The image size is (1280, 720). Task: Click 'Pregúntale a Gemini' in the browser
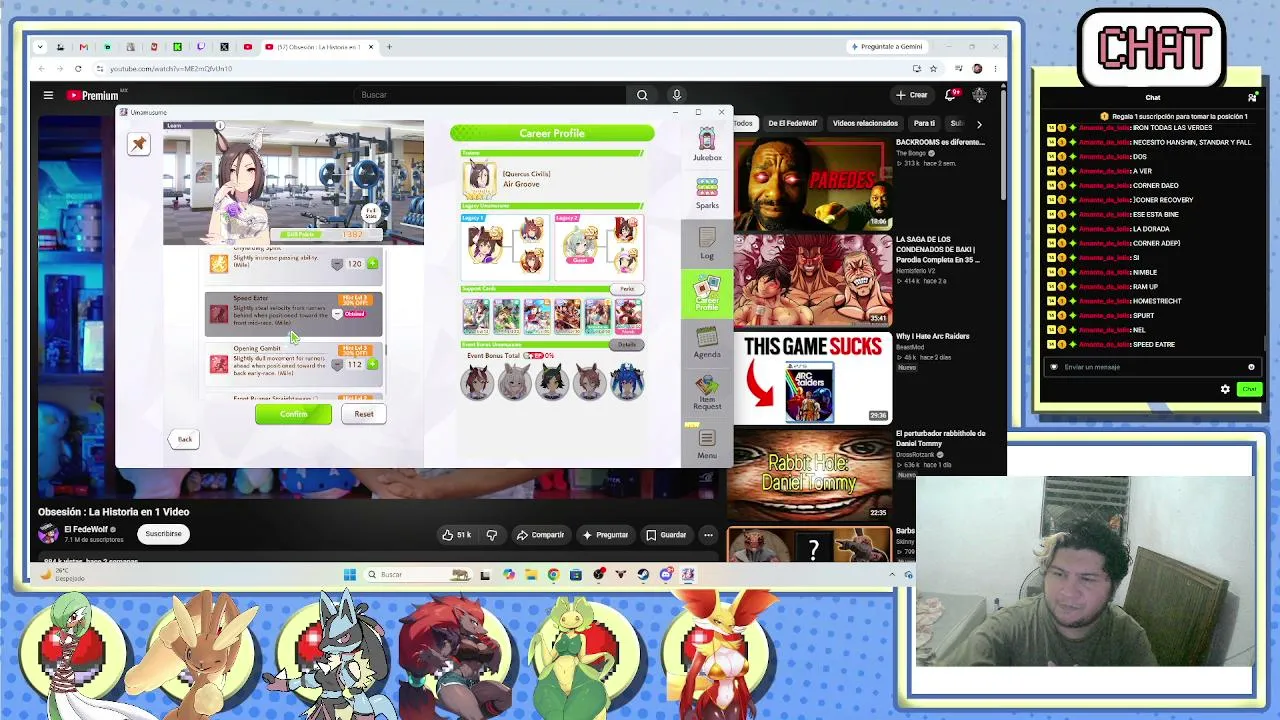[886, 47]
